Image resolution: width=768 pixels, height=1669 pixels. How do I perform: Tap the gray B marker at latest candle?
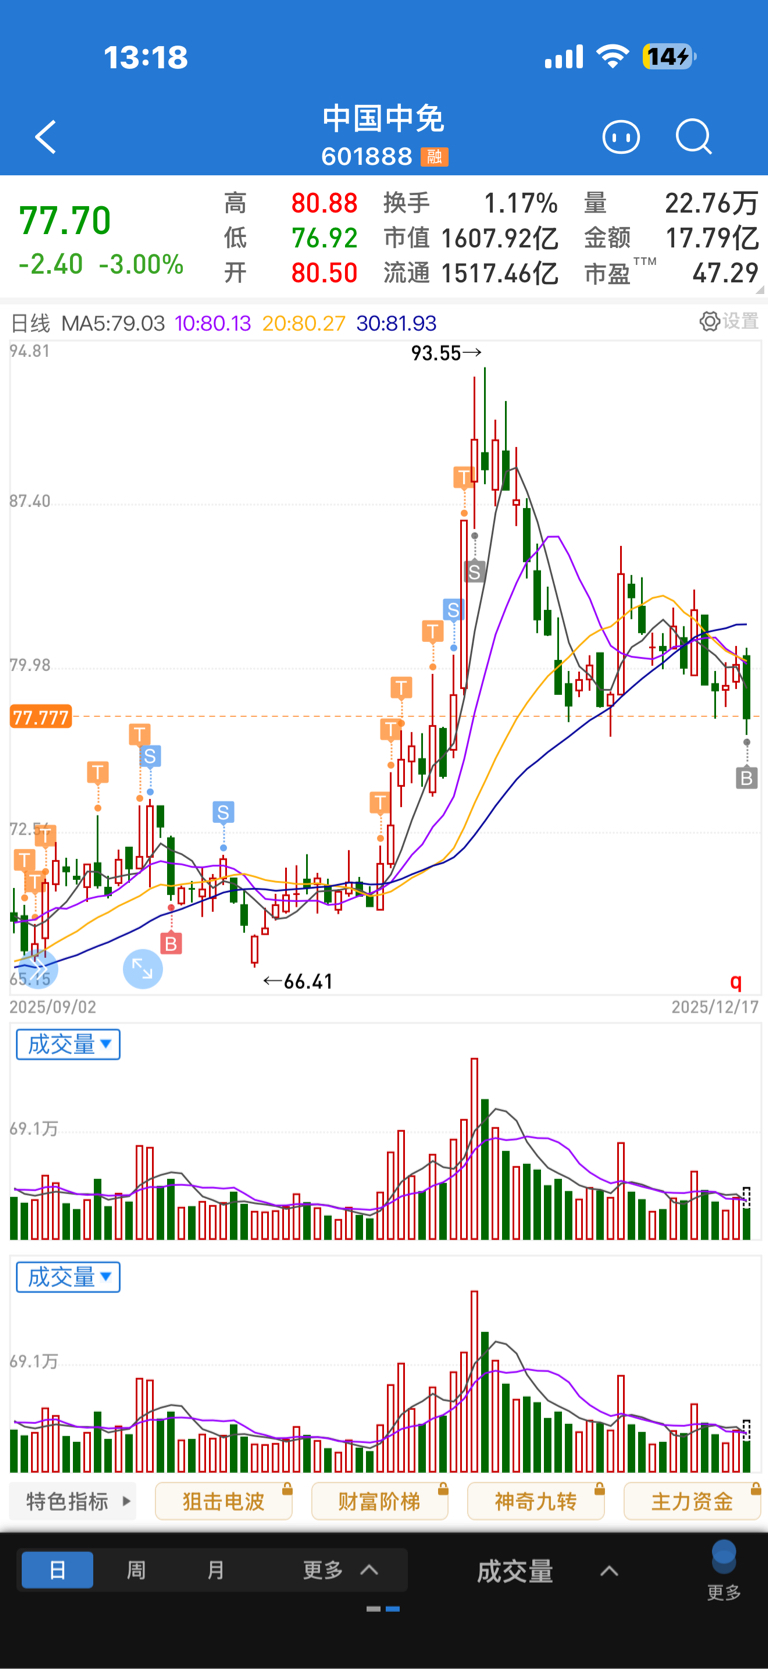click(x=746, y=778)
